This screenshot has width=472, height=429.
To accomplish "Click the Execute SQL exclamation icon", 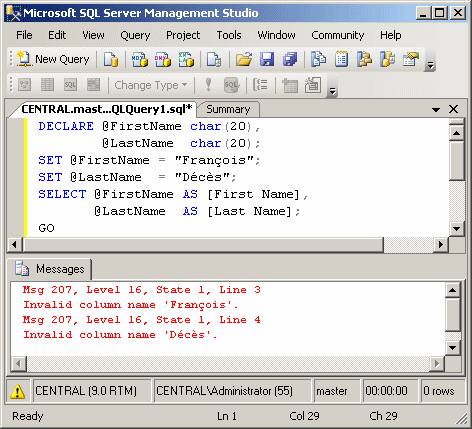I will tap(209, 85).
